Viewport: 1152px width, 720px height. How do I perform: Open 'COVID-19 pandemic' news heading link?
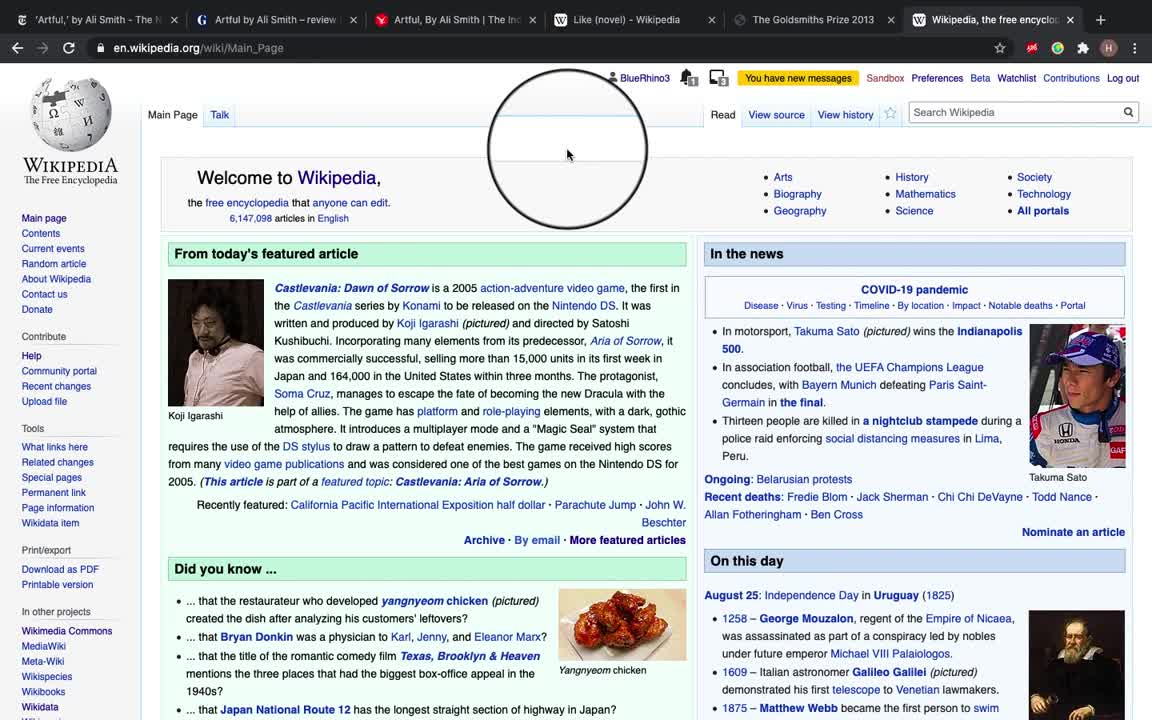(914, 289)
